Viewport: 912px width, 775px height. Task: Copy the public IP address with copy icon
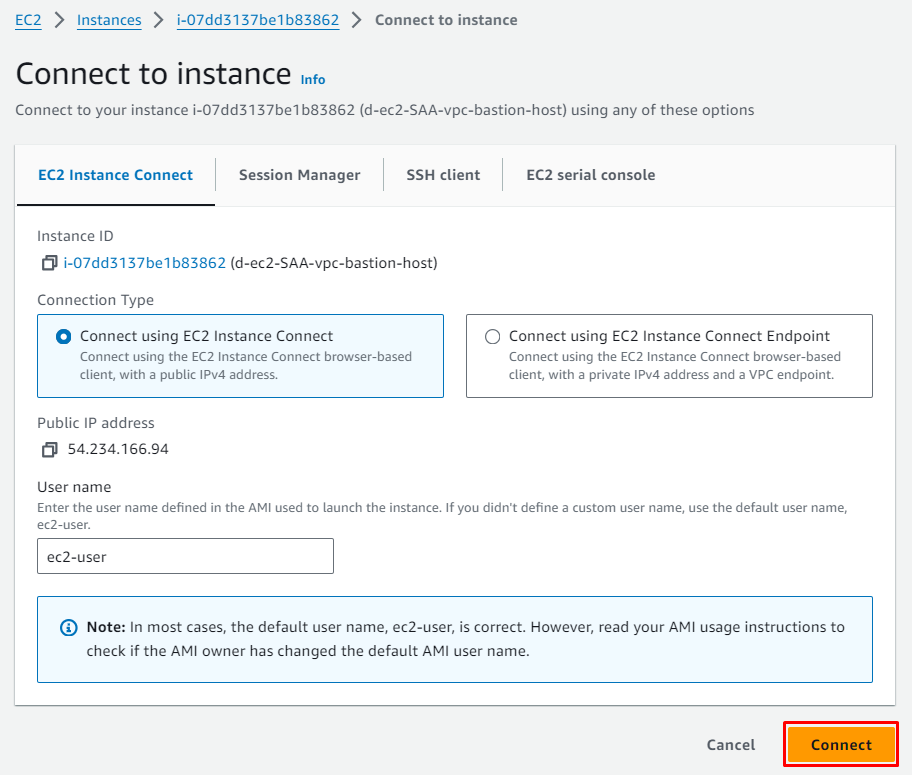(49, 450)
